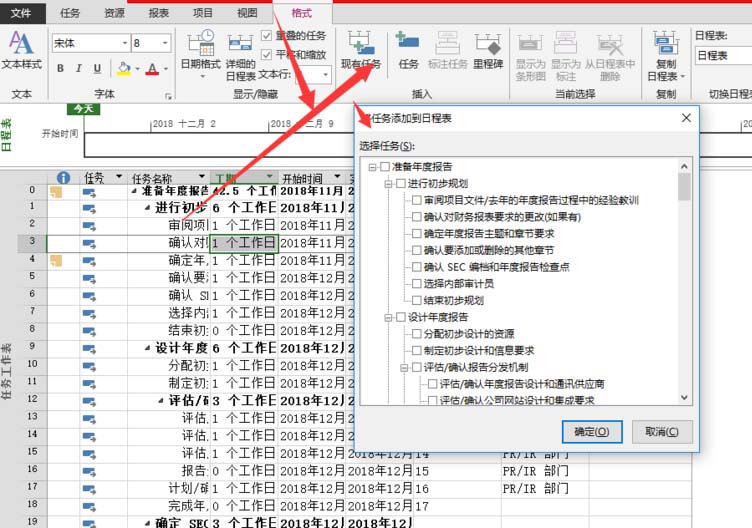Insert a Milestone (里程碑)
752x528 pixels.
[x=488, y=50]
